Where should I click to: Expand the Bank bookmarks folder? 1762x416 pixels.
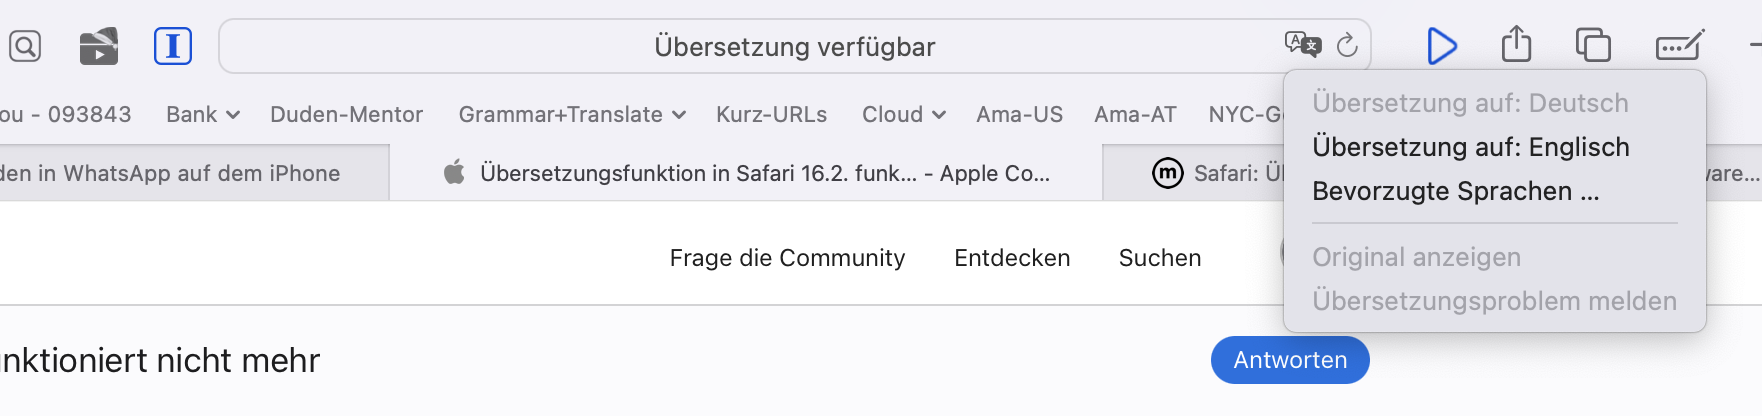pyautogui.click(x=203, y=115)
